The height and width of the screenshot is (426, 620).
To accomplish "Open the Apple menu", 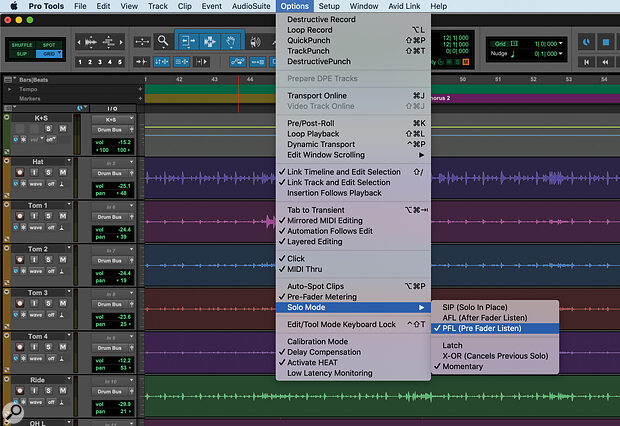I will [x=14, y=6].
